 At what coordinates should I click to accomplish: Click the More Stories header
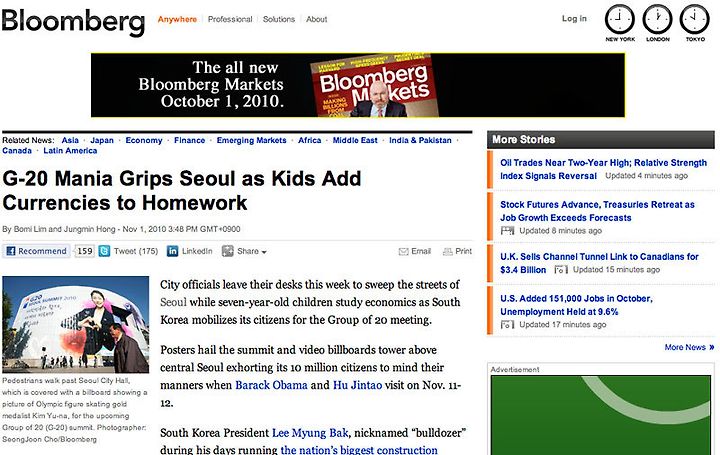[601, 140]
